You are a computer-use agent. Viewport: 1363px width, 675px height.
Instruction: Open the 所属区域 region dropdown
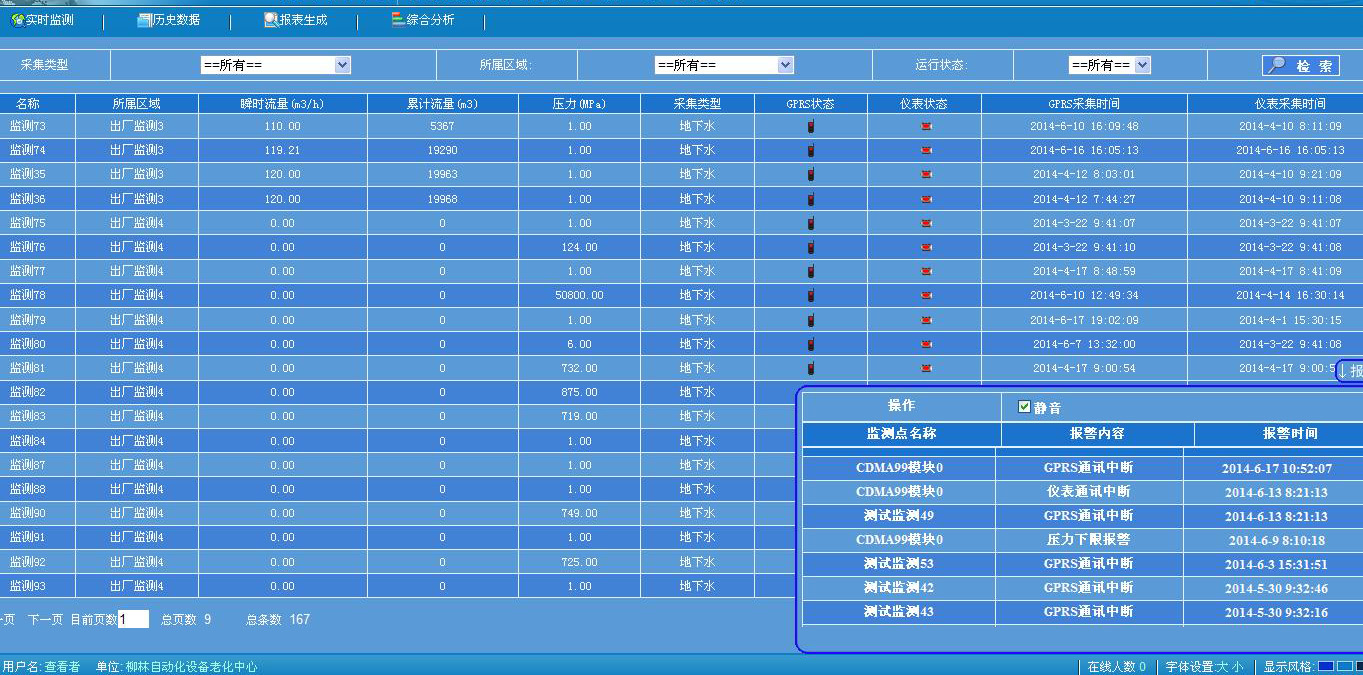(x=785, y=65)
